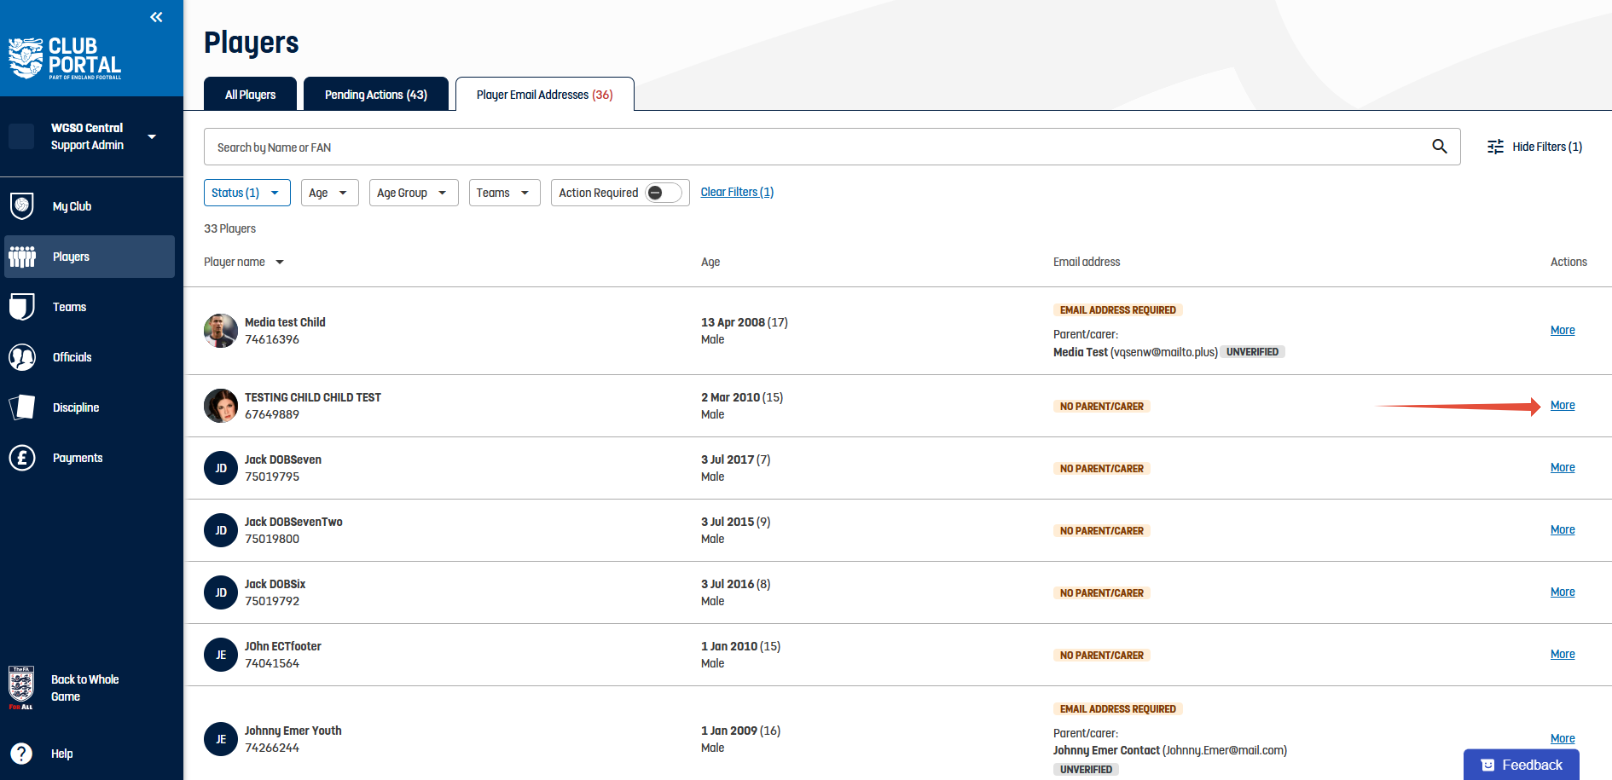Click the Email address column header
Image resolution: width=1612 pixels, height=780 pixels.
pos(1086,262)
